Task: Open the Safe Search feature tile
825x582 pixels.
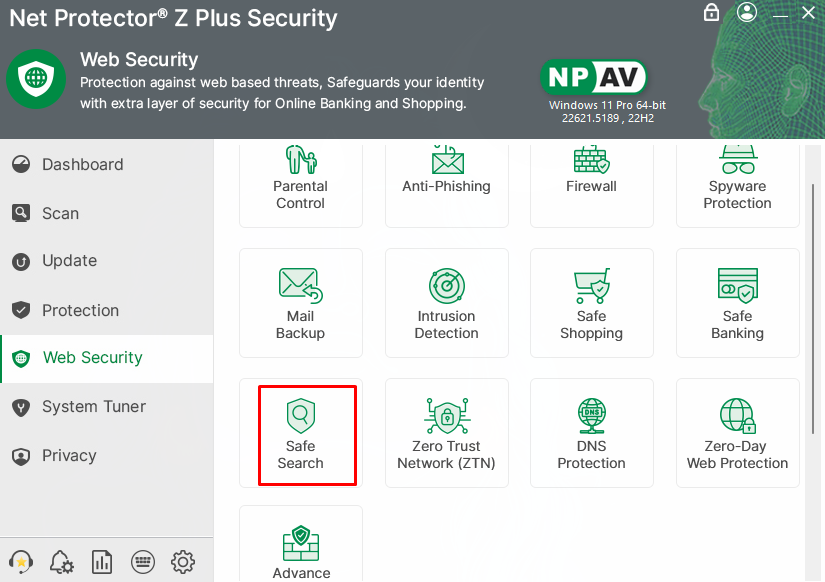Action: point(300,433)
